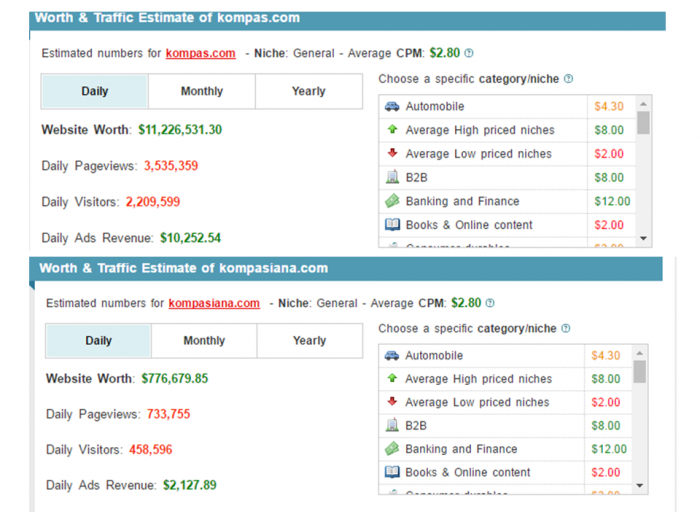Choose Banking and Finance row for kompasiana.com
Image resolution: width=700 pixels, height=525 pixels.
(505, 449)
